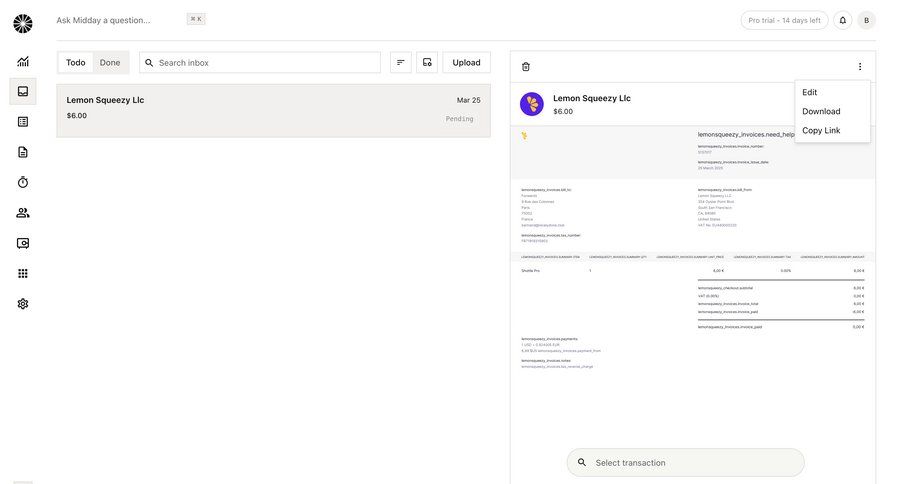Screen dimensions: 900x484
Task: Open the Inbox sidebar icon
Action: [23, 91]
